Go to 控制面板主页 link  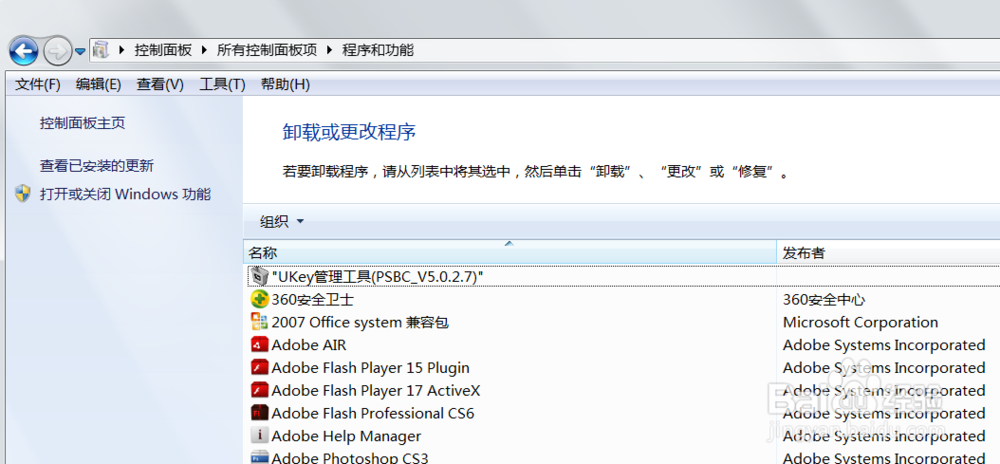pos(82,123)
